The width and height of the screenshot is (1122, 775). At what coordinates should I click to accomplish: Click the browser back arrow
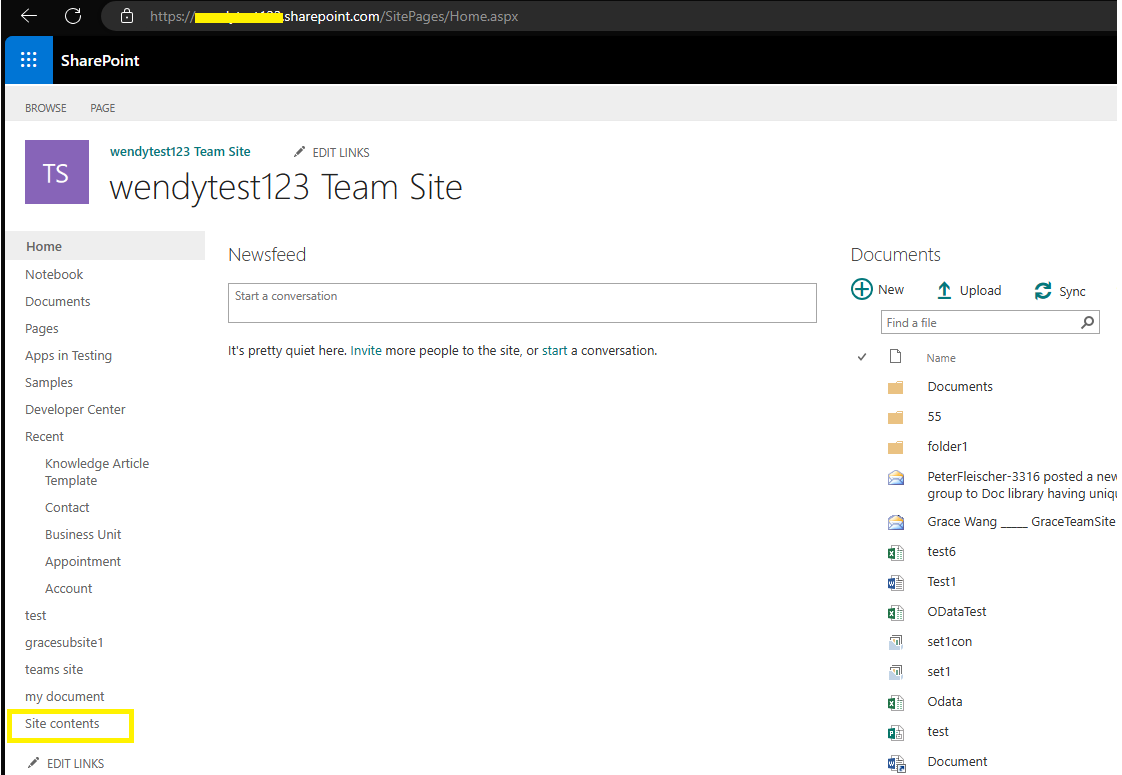pyautogui.click(x=29, y=16)
